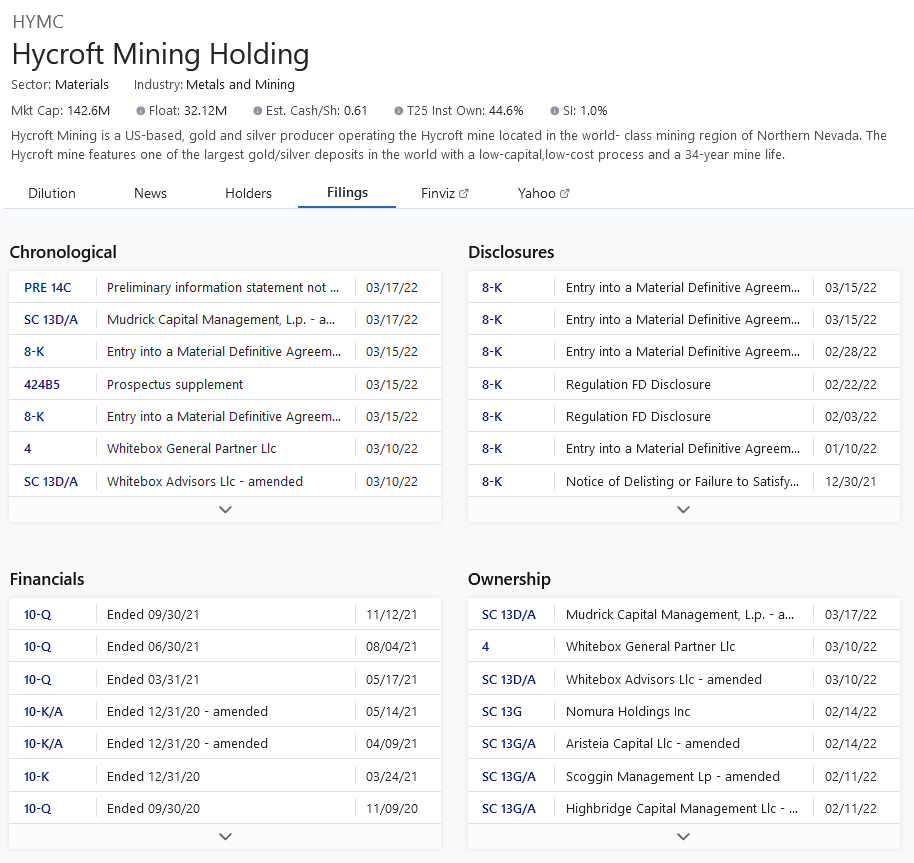Click the Est. Cash/Sh info icon
Screen dimensions: 914x863
pyautogui.click(x=258, y=111)
